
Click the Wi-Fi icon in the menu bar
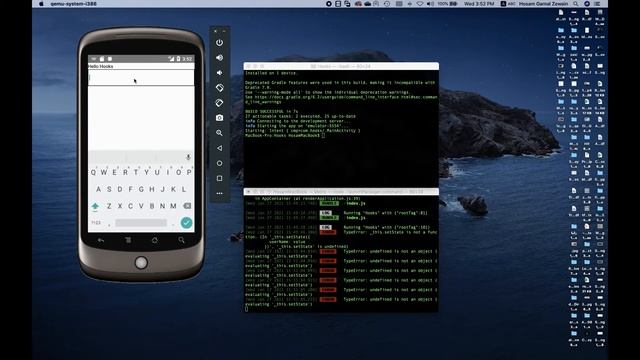click(x=420, y=4)
